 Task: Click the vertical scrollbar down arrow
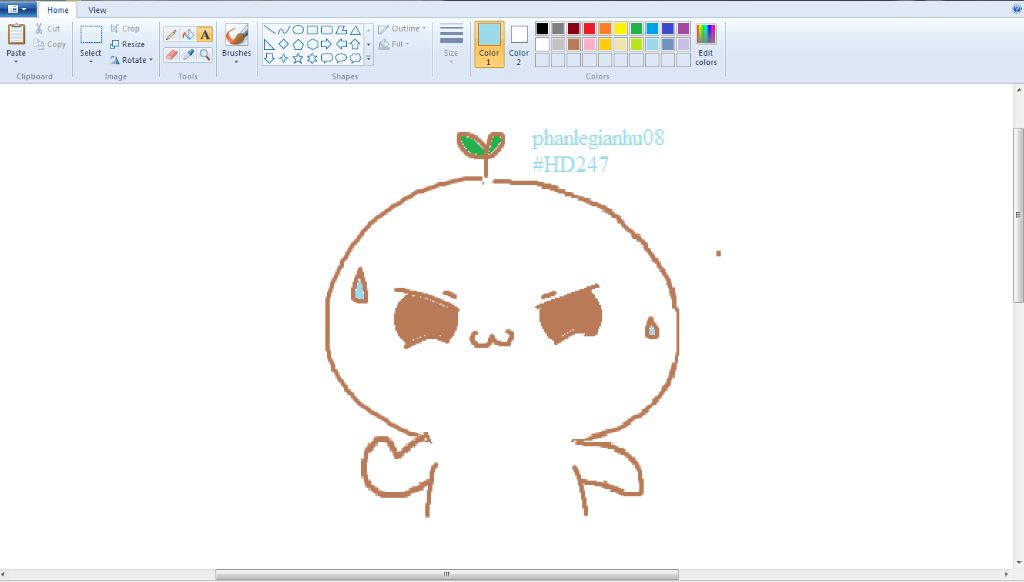tap(1018, 563)
